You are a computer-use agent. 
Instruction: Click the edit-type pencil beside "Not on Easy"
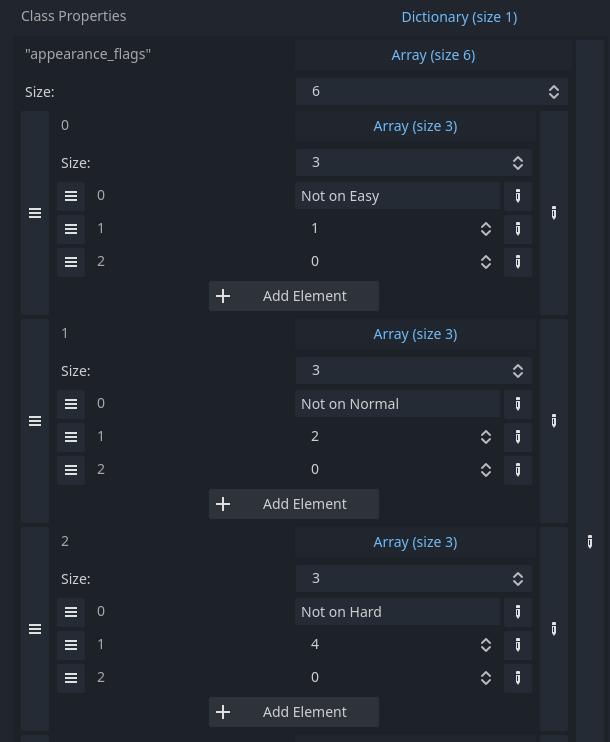(518, 196)
